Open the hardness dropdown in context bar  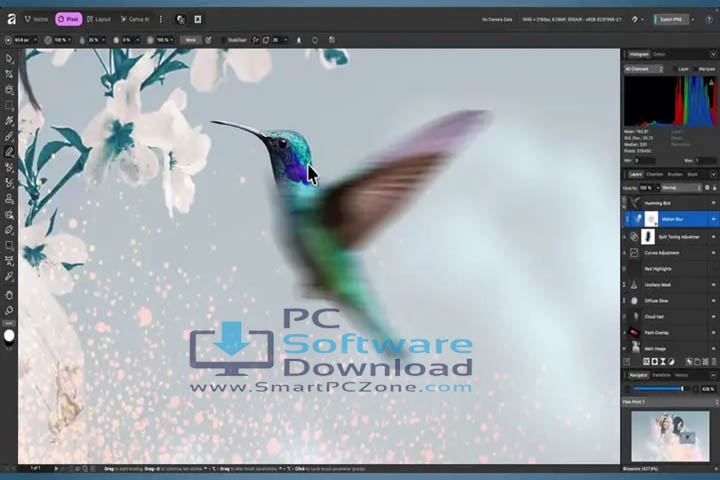click(x=137, y=40)
